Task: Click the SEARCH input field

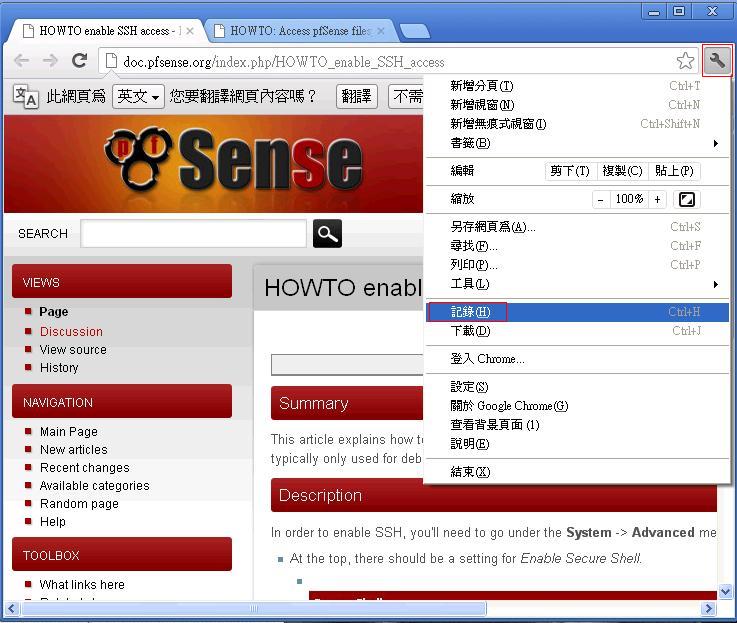Action: [x=193, y=233]
